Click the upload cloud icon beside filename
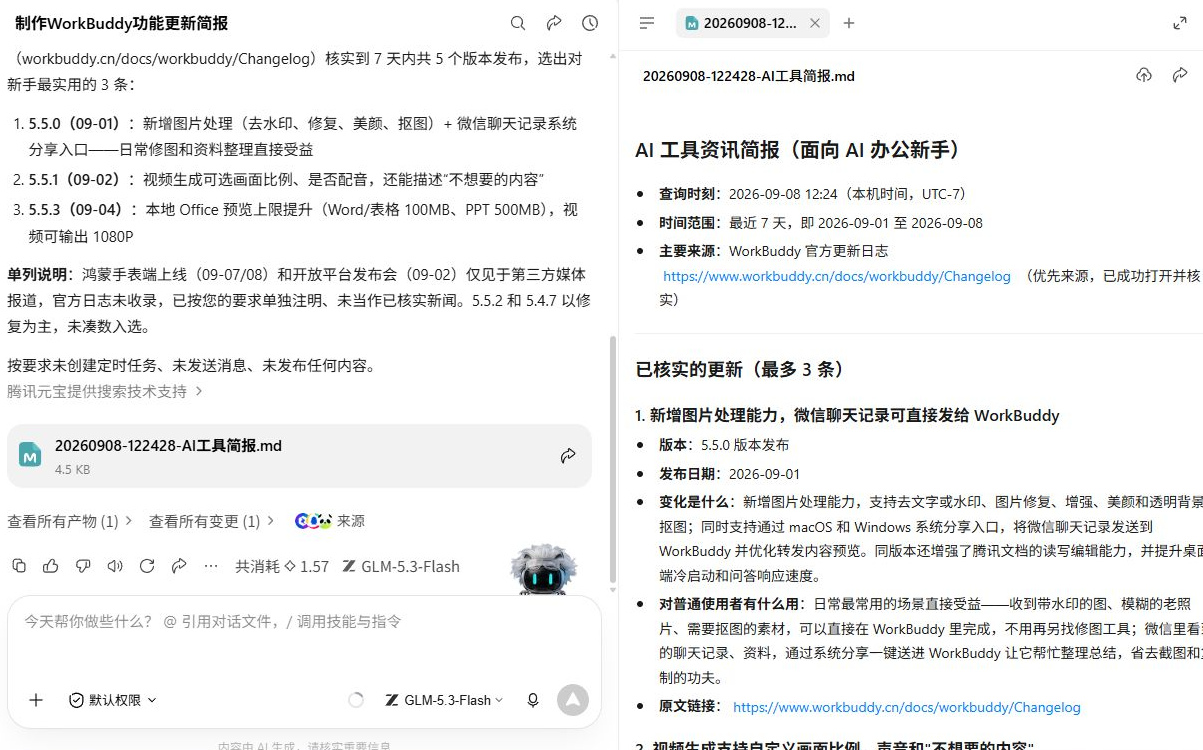This screenshot has width=1203, height=750. [x=1144, y=75]
